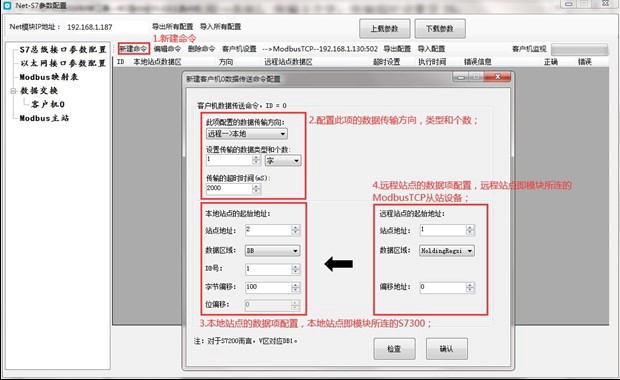Viewport: 620px width, 380px height.
Task: Click the 下载参数 button
Action: [x=440, y=29]
